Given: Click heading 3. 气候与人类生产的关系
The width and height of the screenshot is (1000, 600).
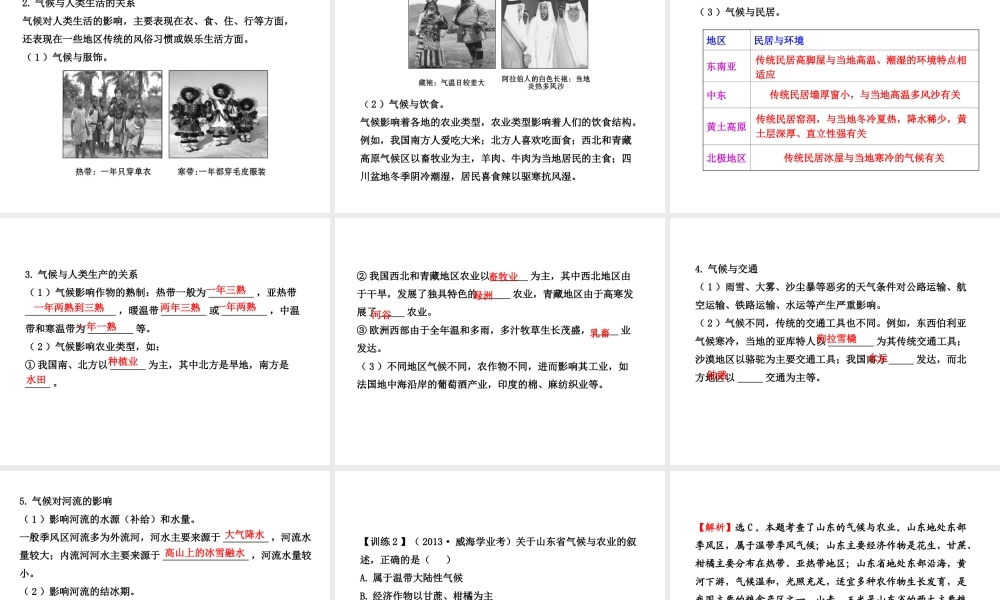Looking at the screenshot, I should coord(81,274).
